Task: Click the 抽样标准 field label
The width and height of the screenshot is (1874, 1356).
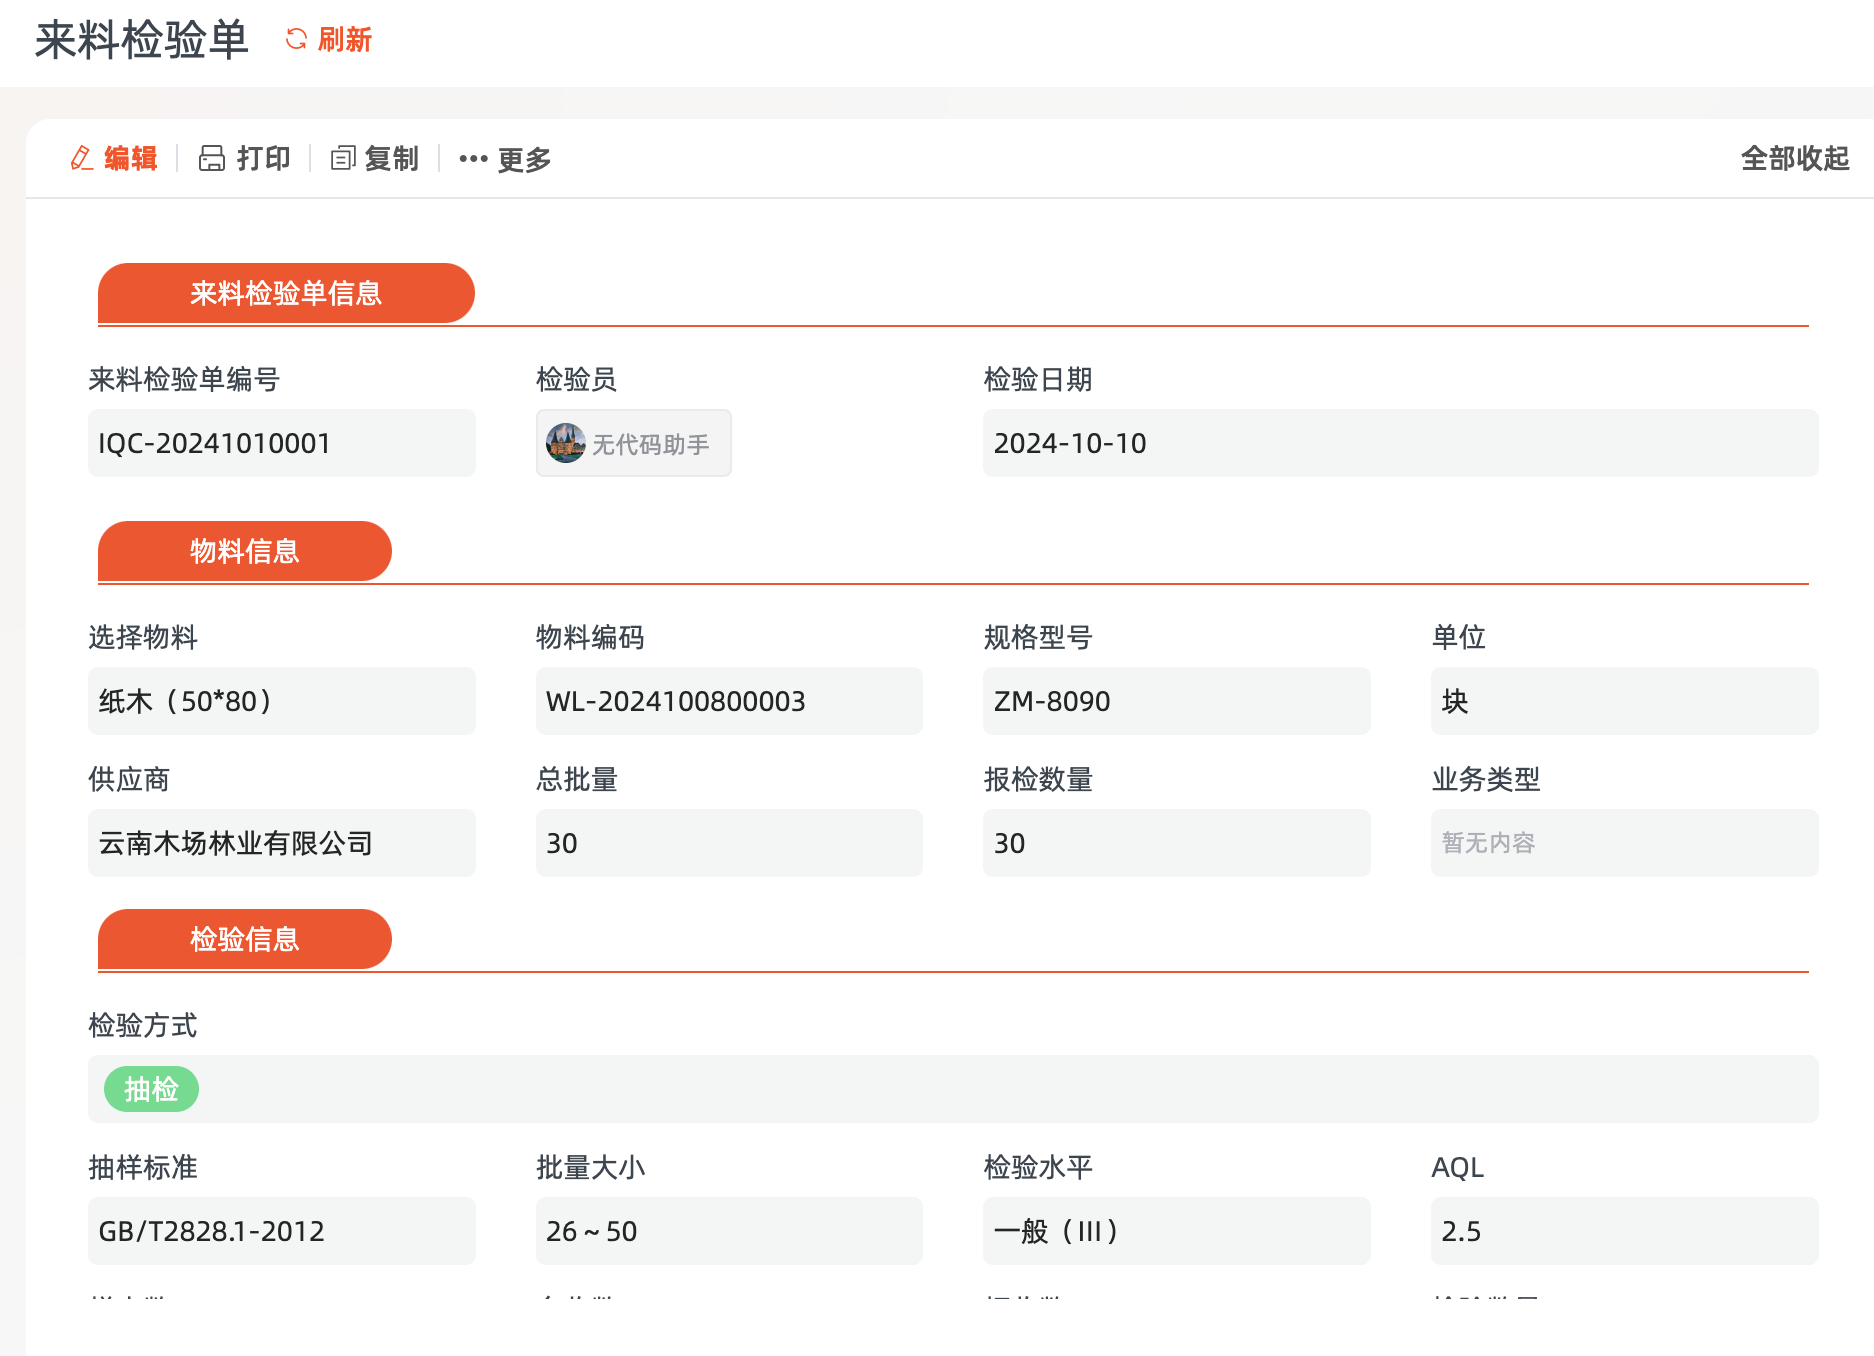Action: click(143, 1167)
